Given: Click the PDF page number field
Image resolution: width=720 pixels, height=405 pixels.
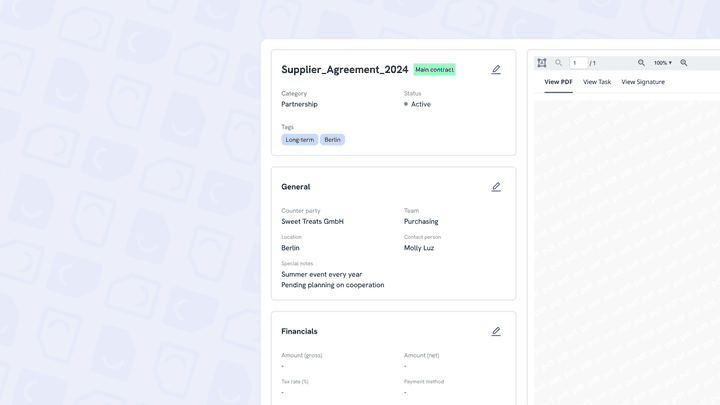Looking at the screenshot, I should pos(578,63).
